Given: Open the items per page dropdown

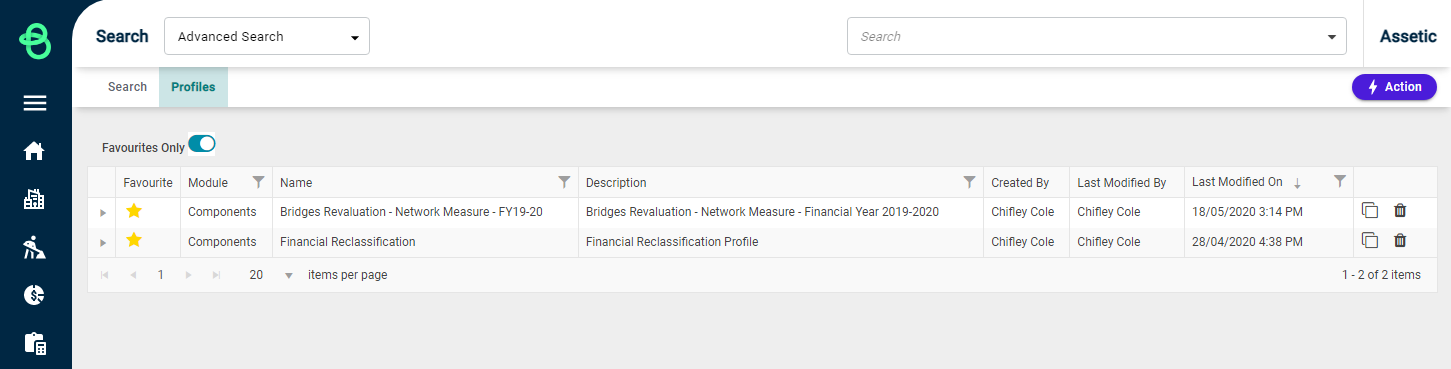Looking at the screenshot, I should pos(271,275).
